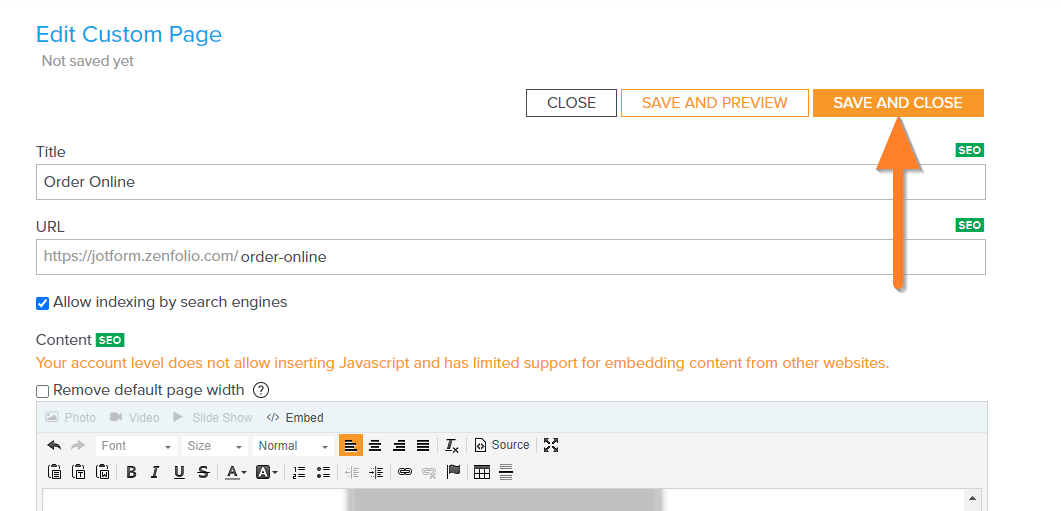Image resolution: width=1061 pixels, height=511 pixels.
Task: Open the Normal paragraph format dropdown
Action: coord(292,446)
